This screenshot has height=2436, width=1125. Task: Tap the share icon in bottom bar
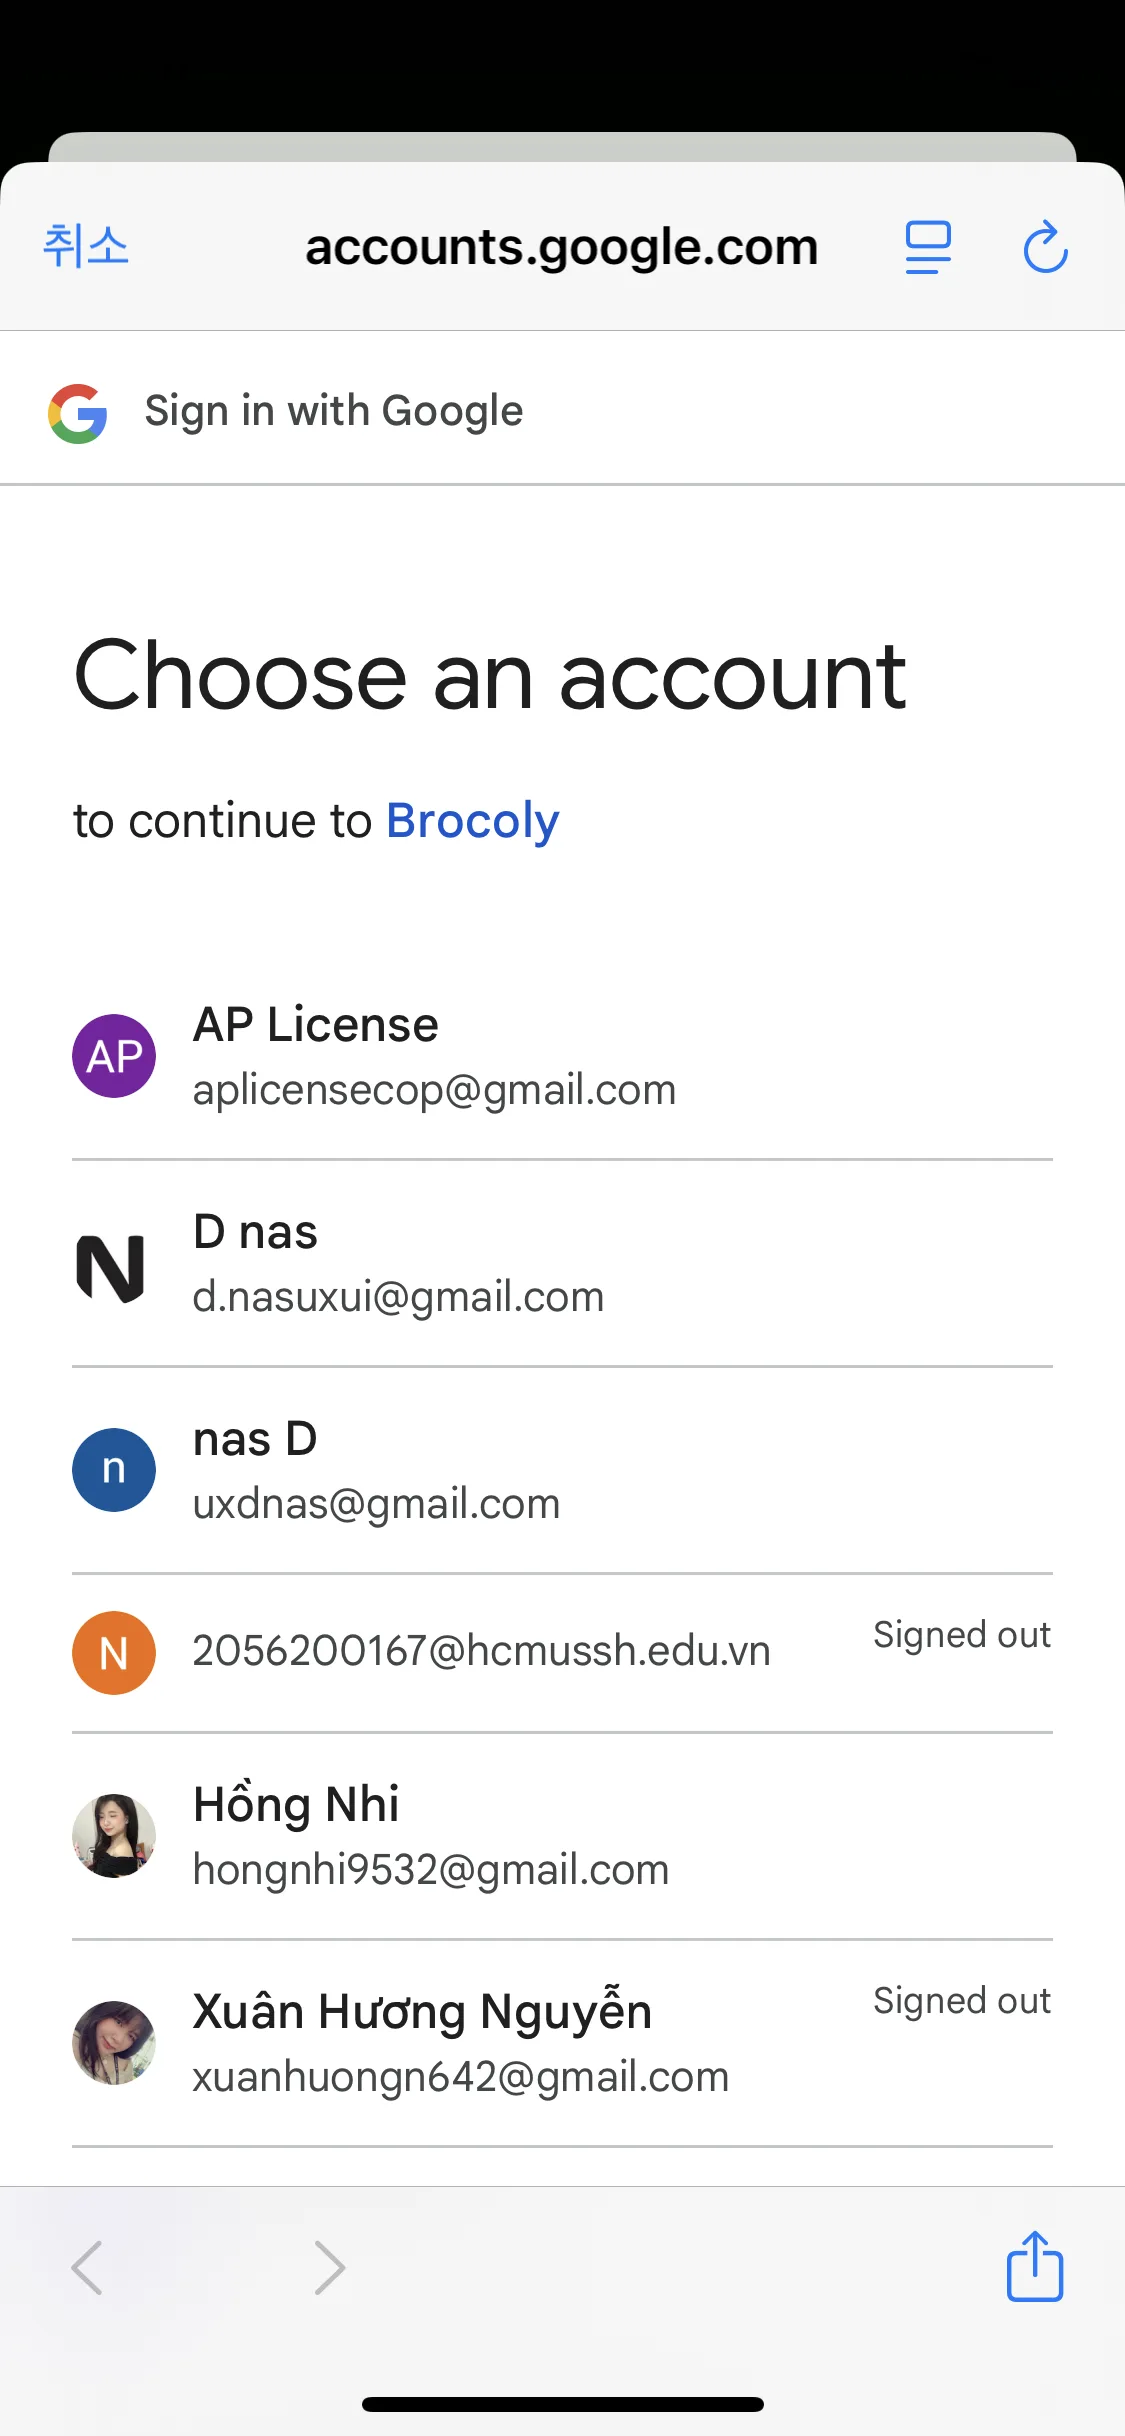pos(1034,2266)
